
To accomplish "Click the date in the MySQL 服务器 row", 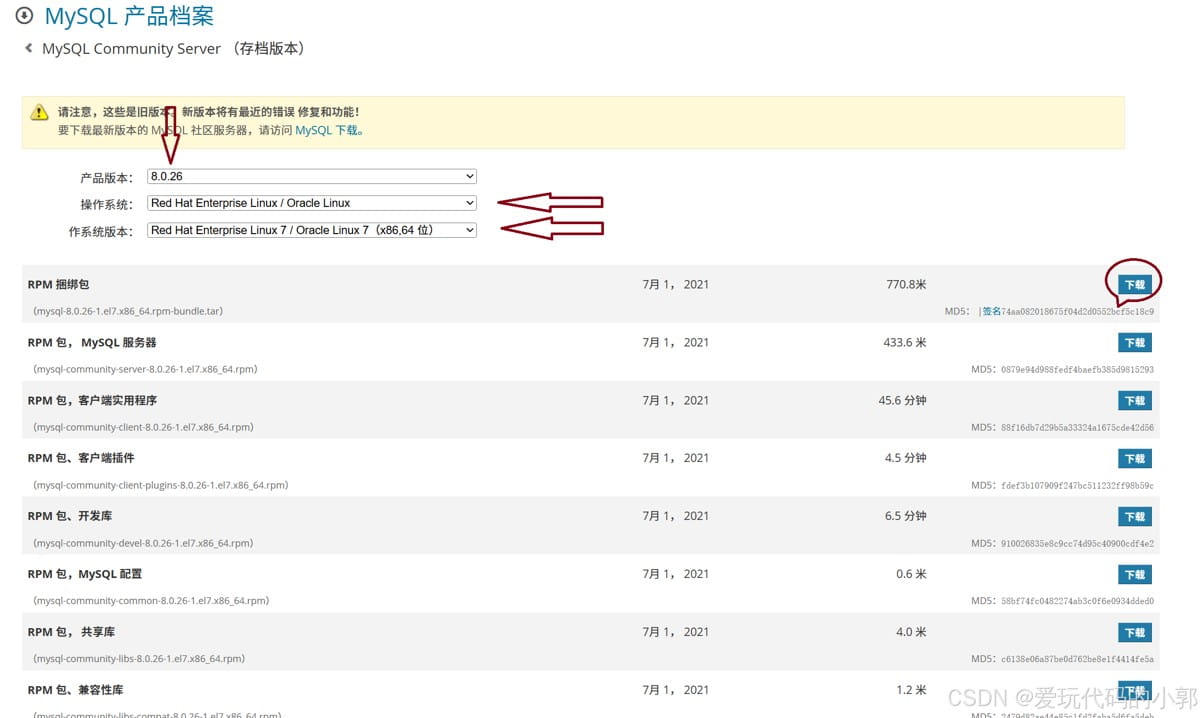I will (x=676, y=343).
